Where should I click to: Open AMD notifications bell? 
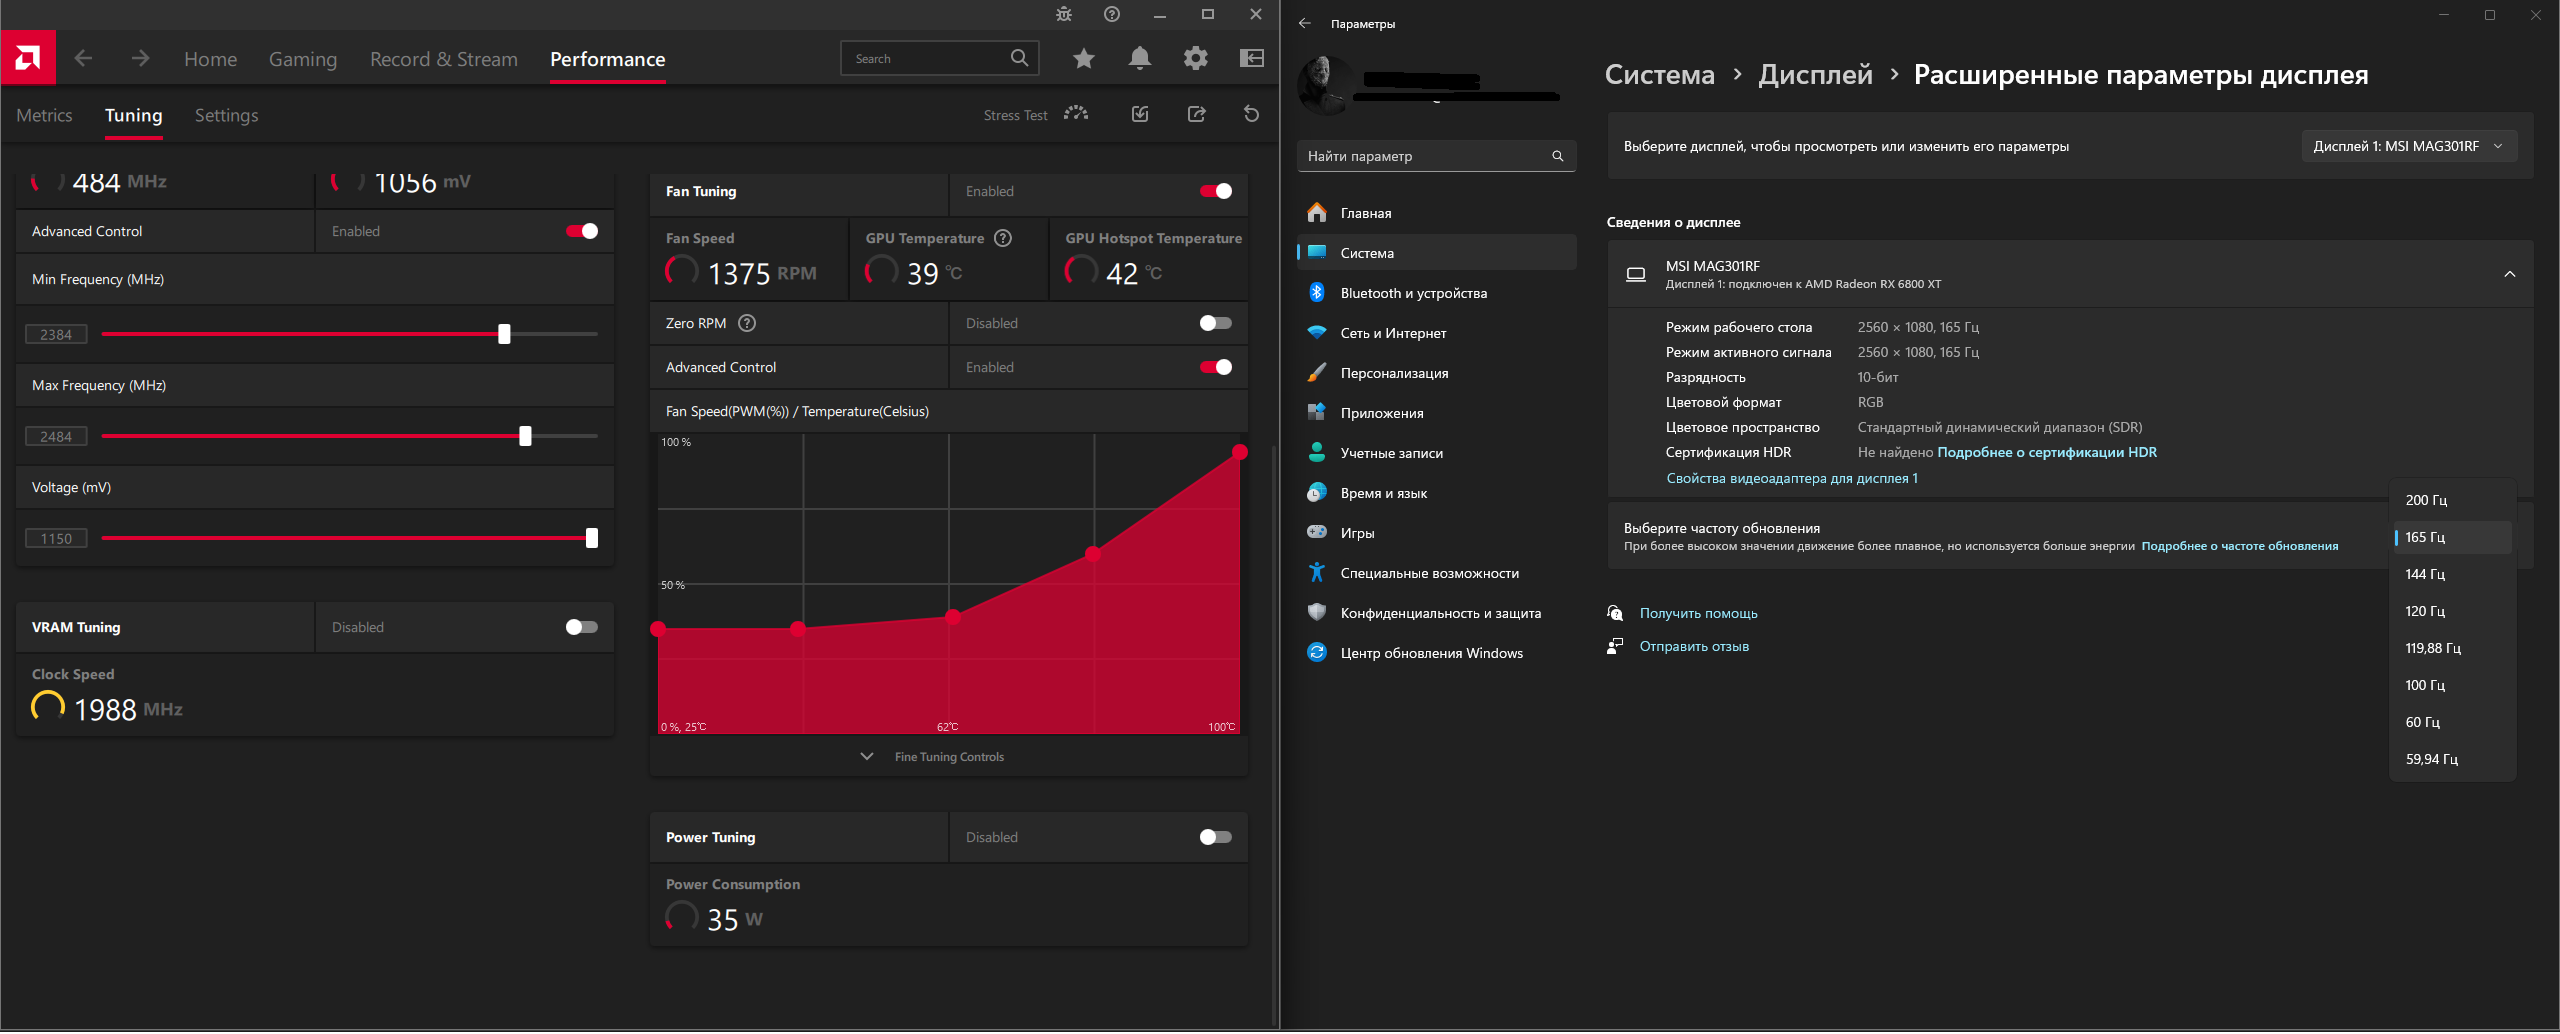tap(1139, 59)
